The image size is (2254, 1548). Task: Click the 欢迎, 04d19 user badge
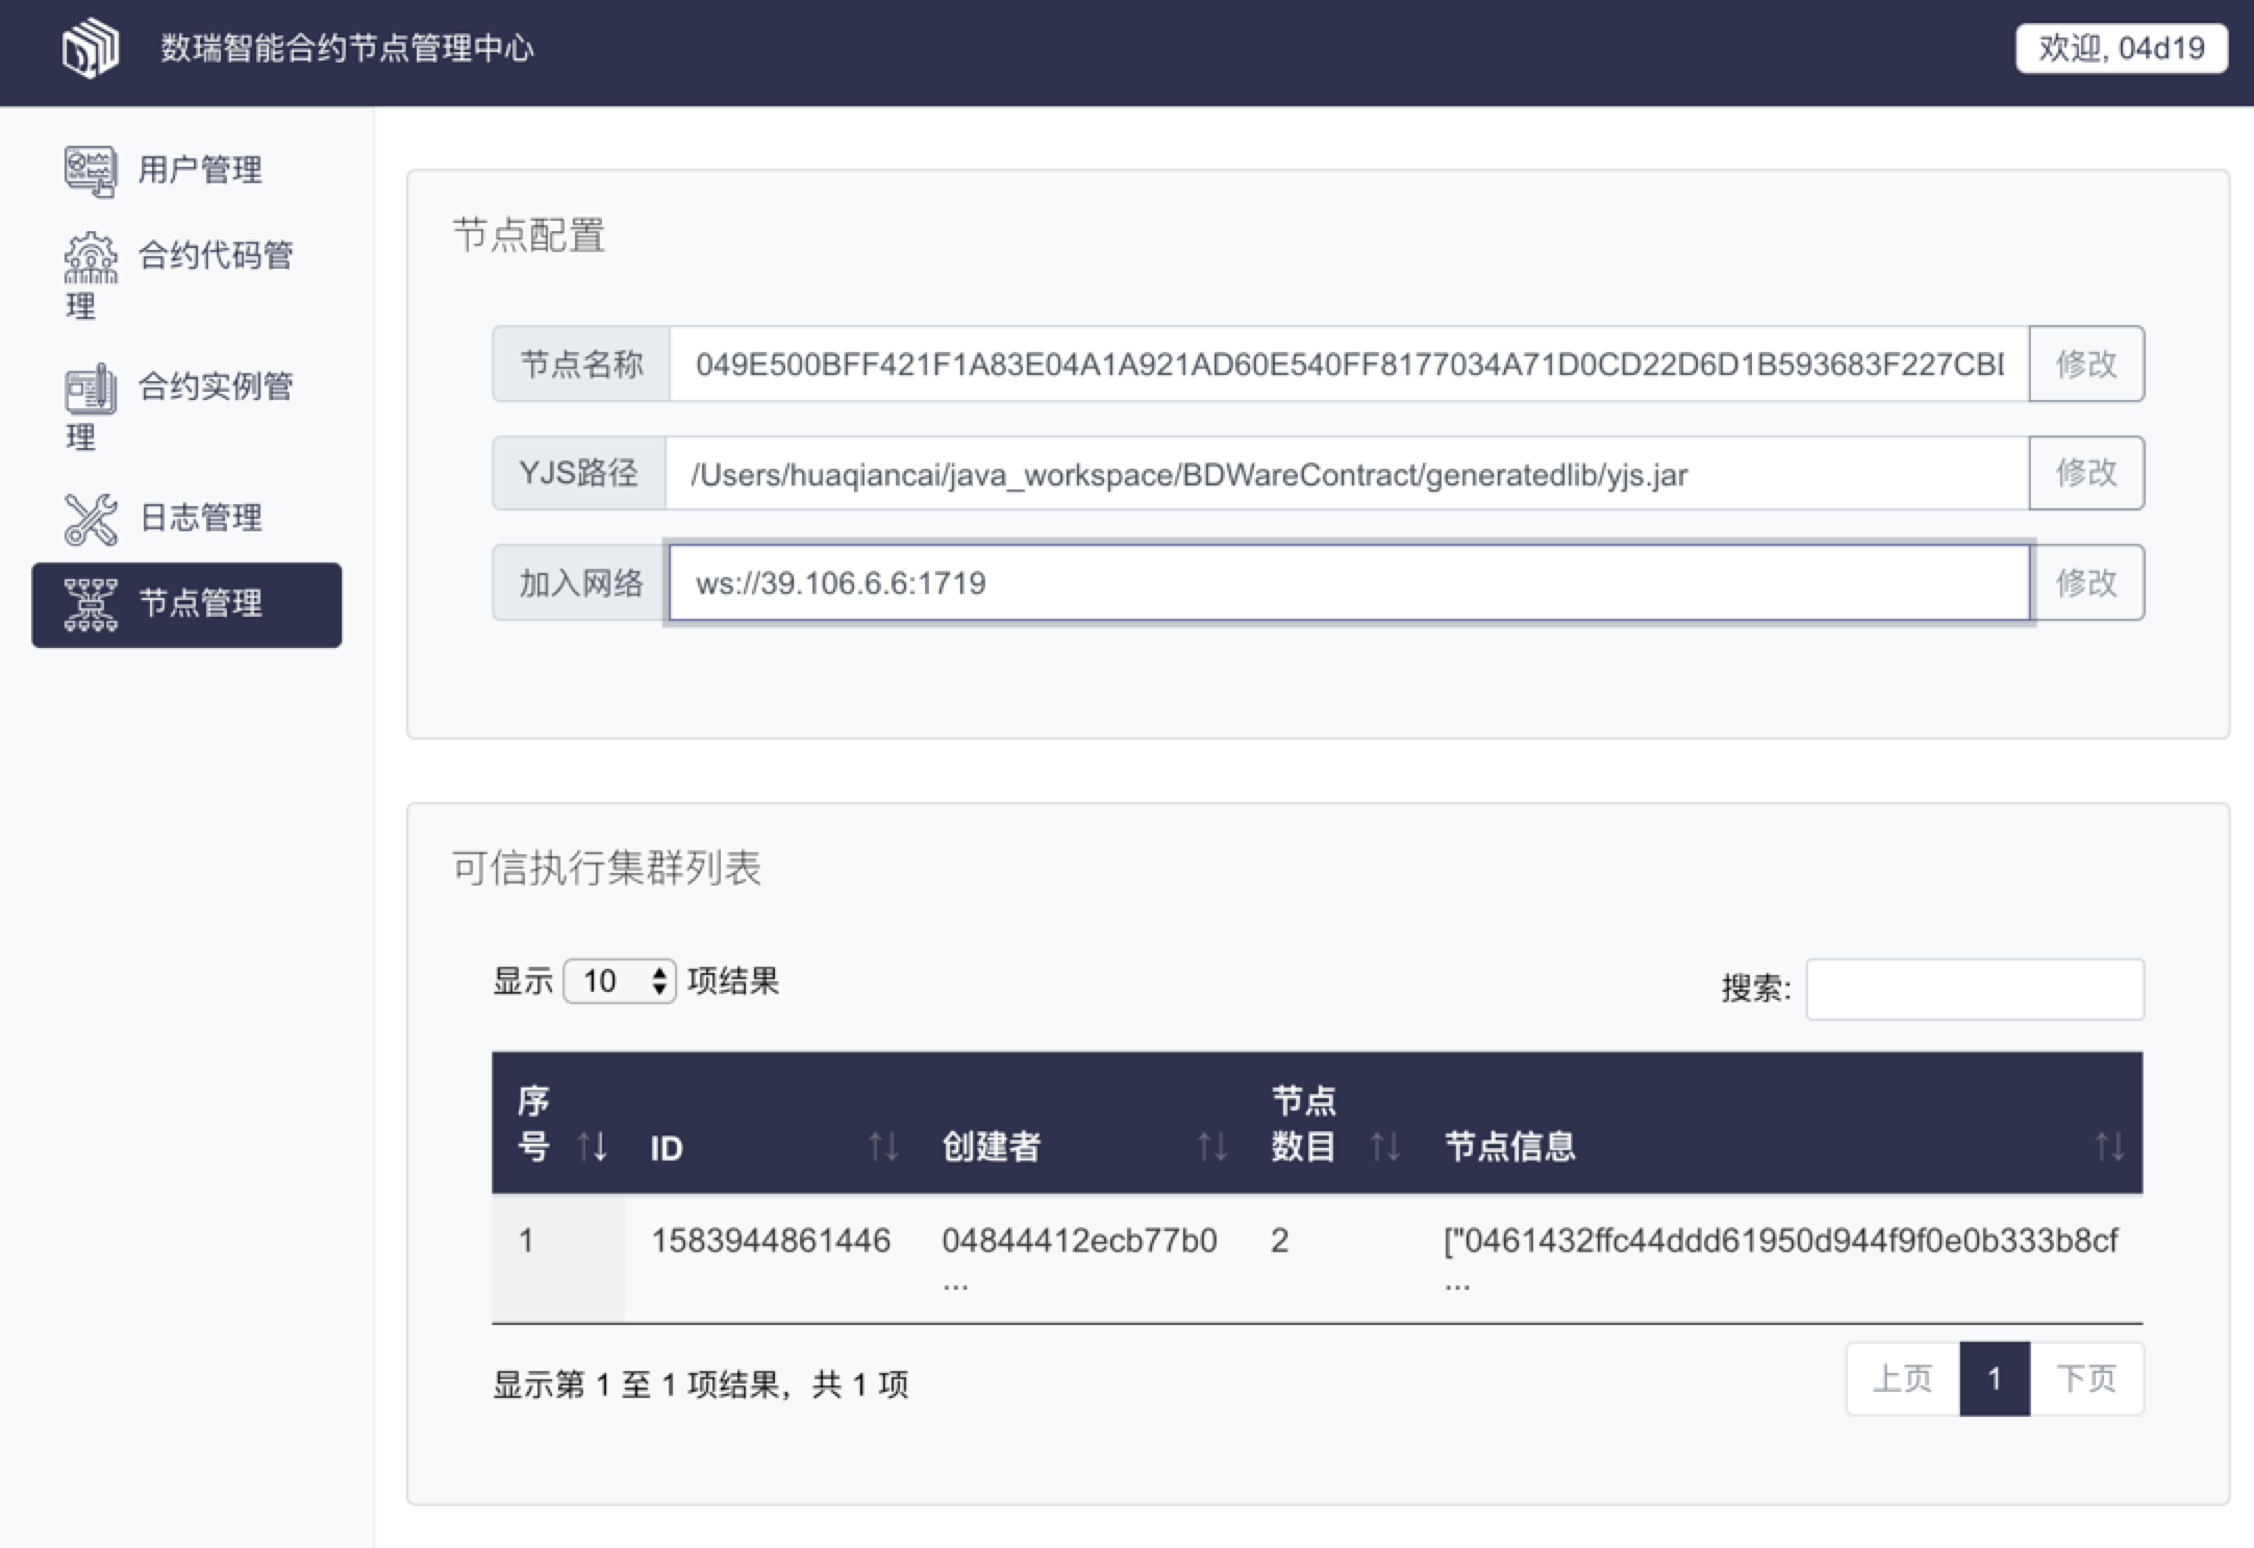tap(2121, 48)
